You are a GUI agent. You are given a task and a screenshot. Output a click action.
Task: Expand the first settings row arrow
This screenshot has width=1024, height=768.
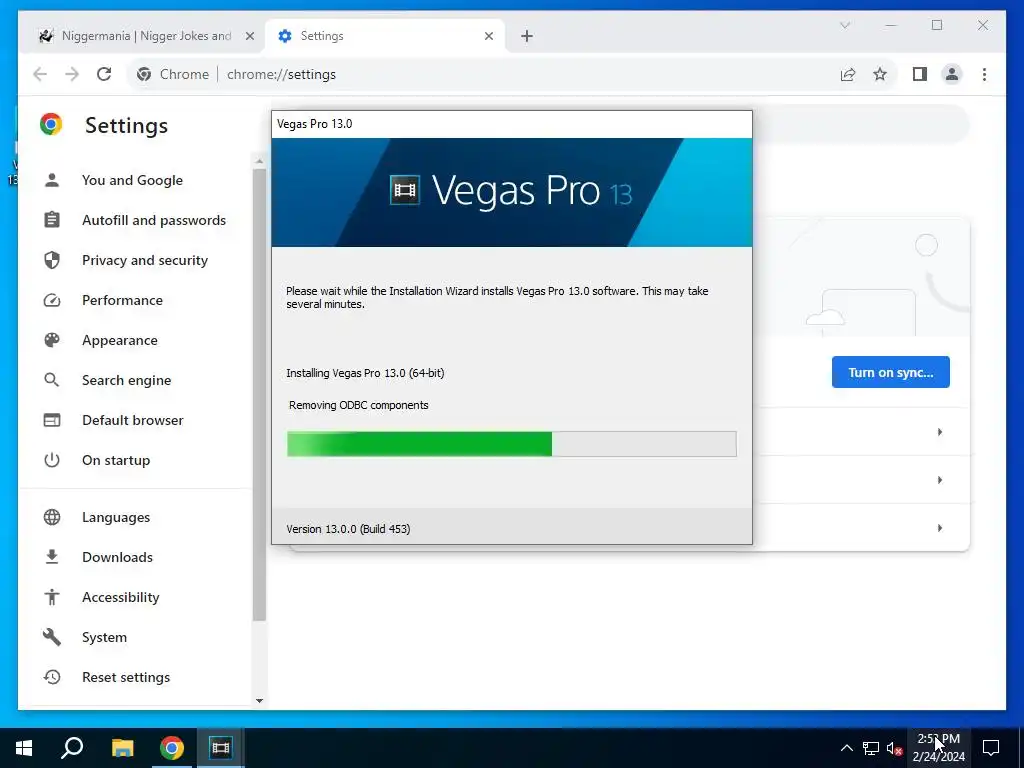click(939, 432)
